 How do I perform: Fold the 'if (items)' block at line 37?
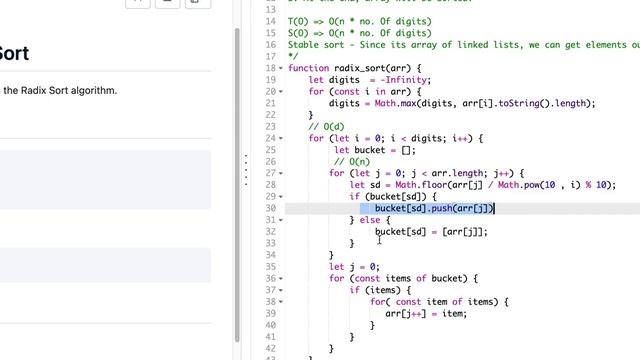point(281,290)
